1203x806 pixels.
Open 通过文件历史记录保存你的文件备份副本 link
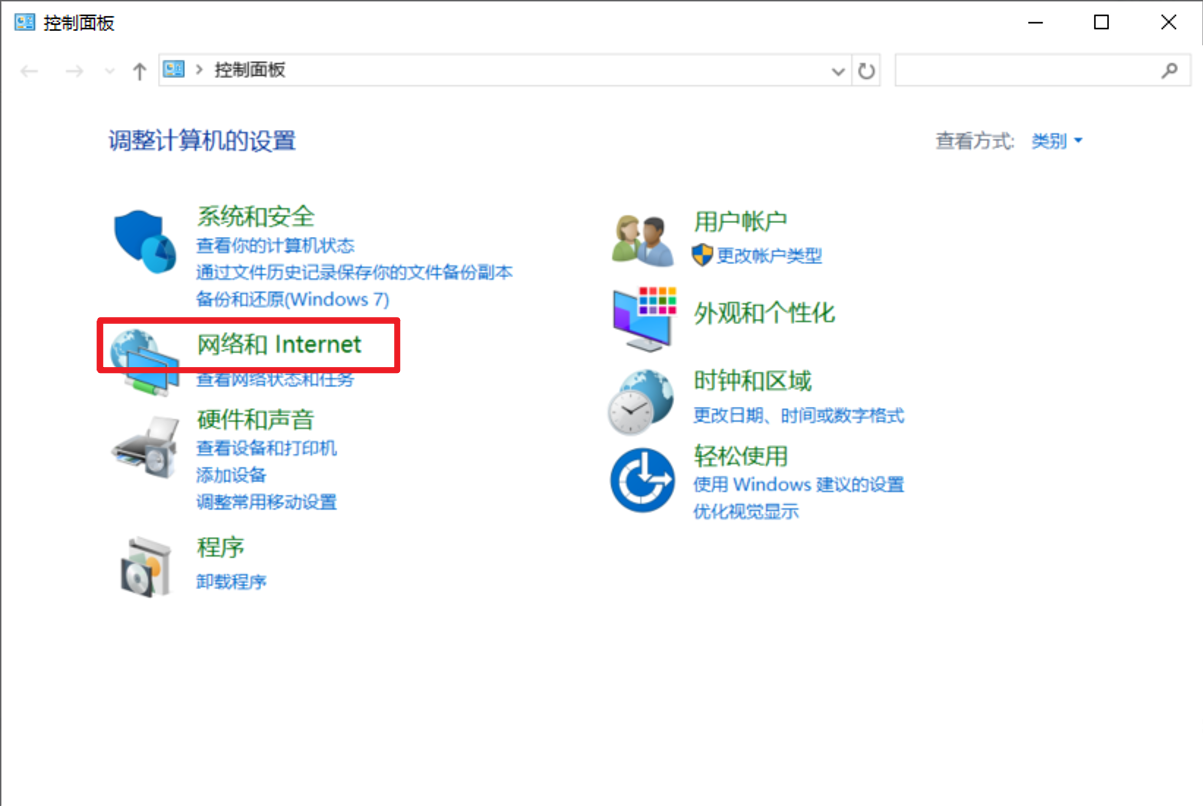click(354, 272)
